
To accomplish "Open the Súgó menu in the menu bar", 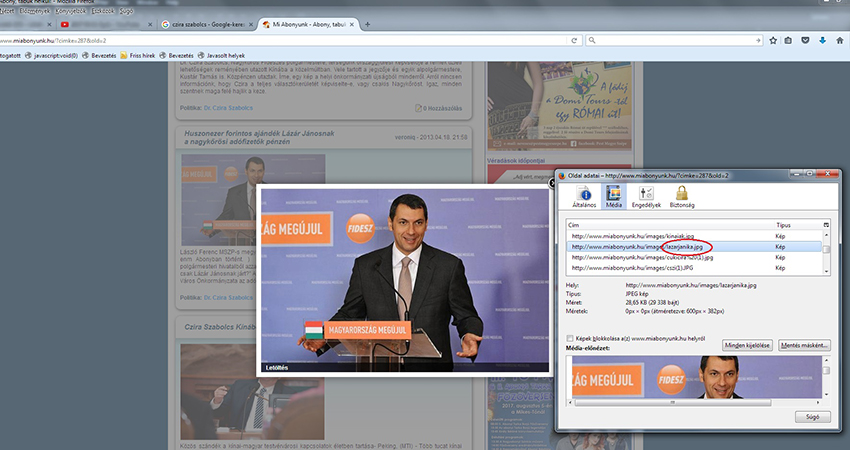I will pyautogui.click(x=126, y=11).
